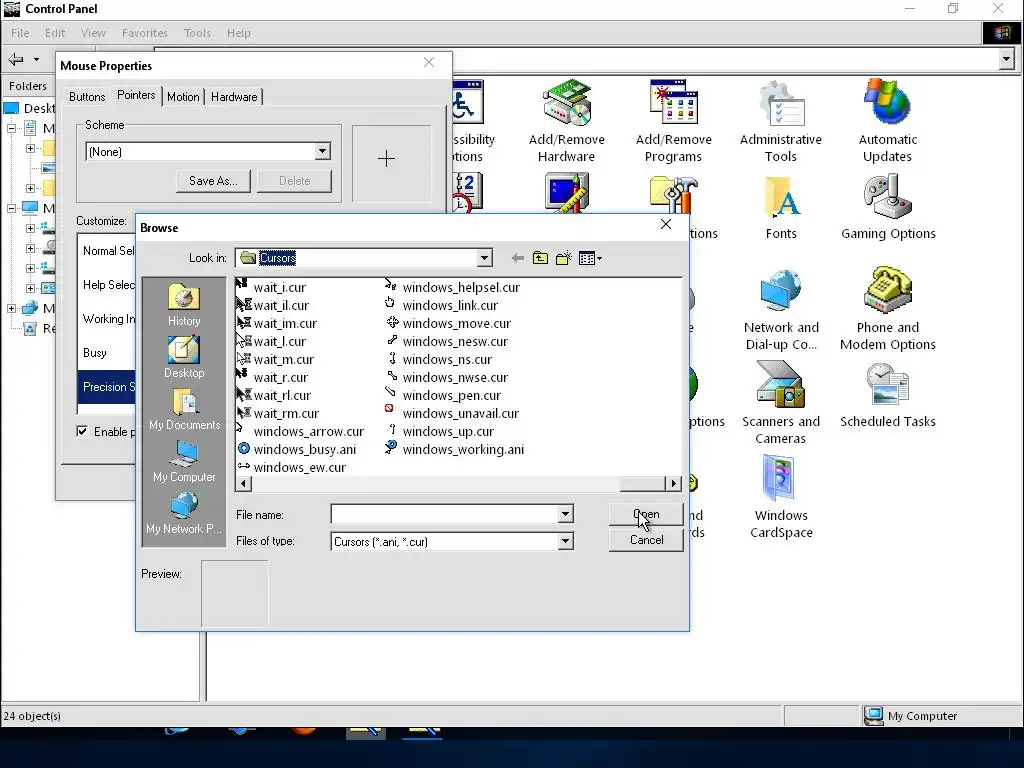This screenshot has width=1024, height=768.
Task: Open the Edit menu
Action: (x=55, y=33)
